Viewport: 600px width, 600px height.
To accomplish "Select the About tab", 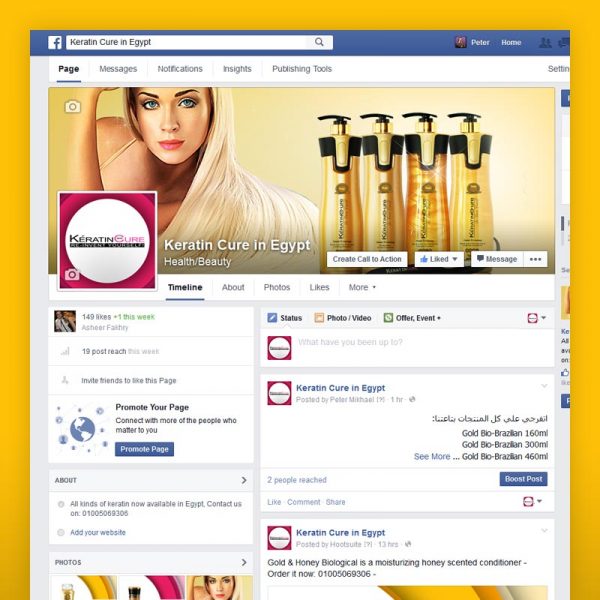I will tap(233, 287).
